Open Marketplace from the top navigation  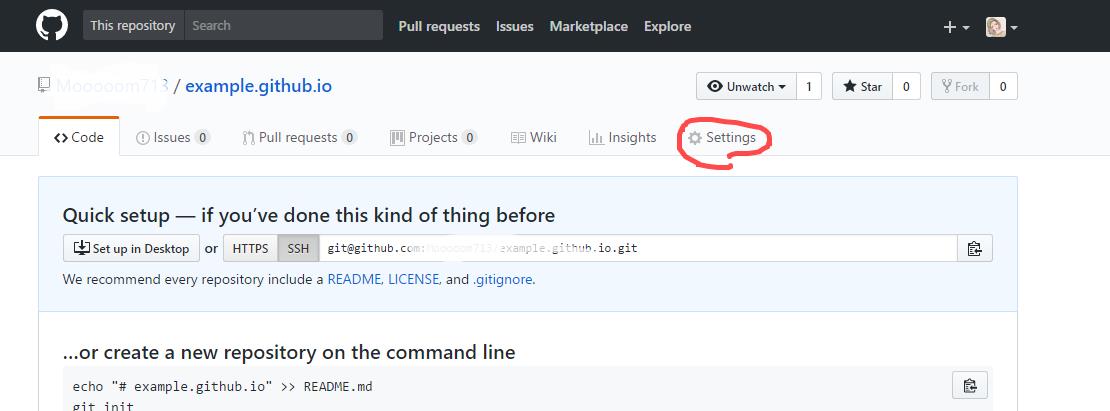(x=588, y=27)
